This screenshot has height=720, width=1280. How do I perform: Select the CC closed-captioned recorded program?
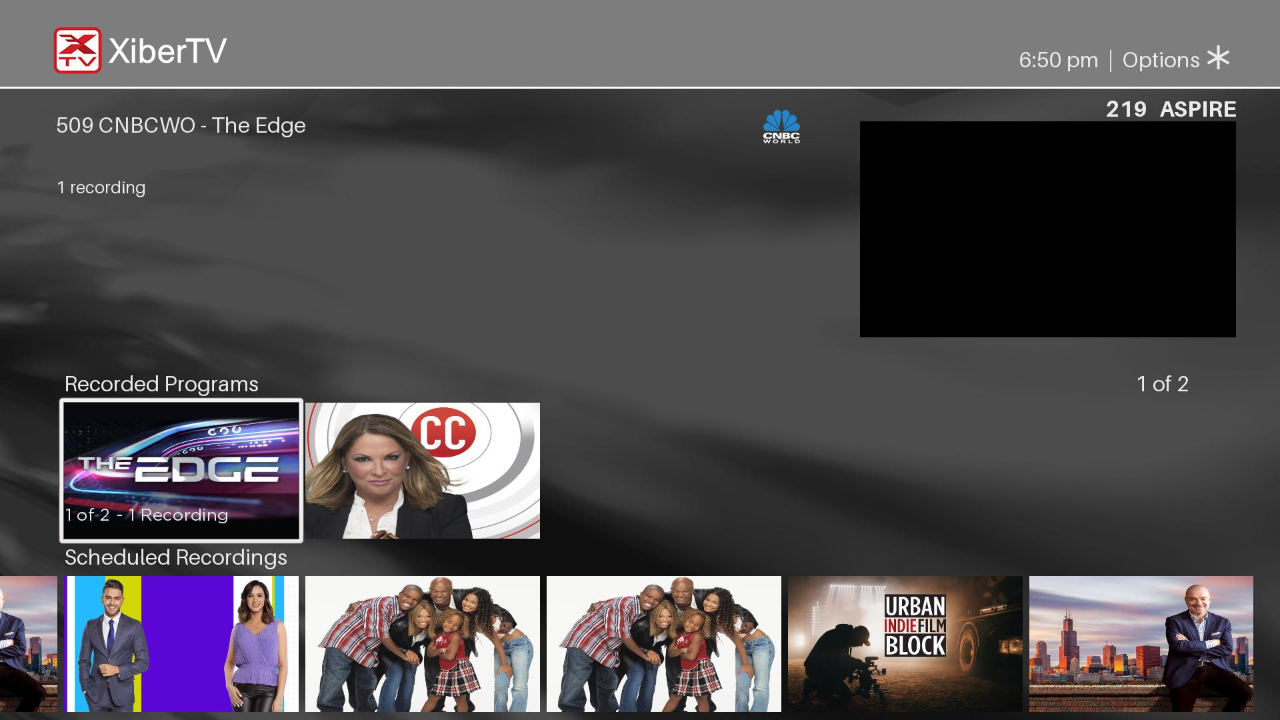(422, 470)
